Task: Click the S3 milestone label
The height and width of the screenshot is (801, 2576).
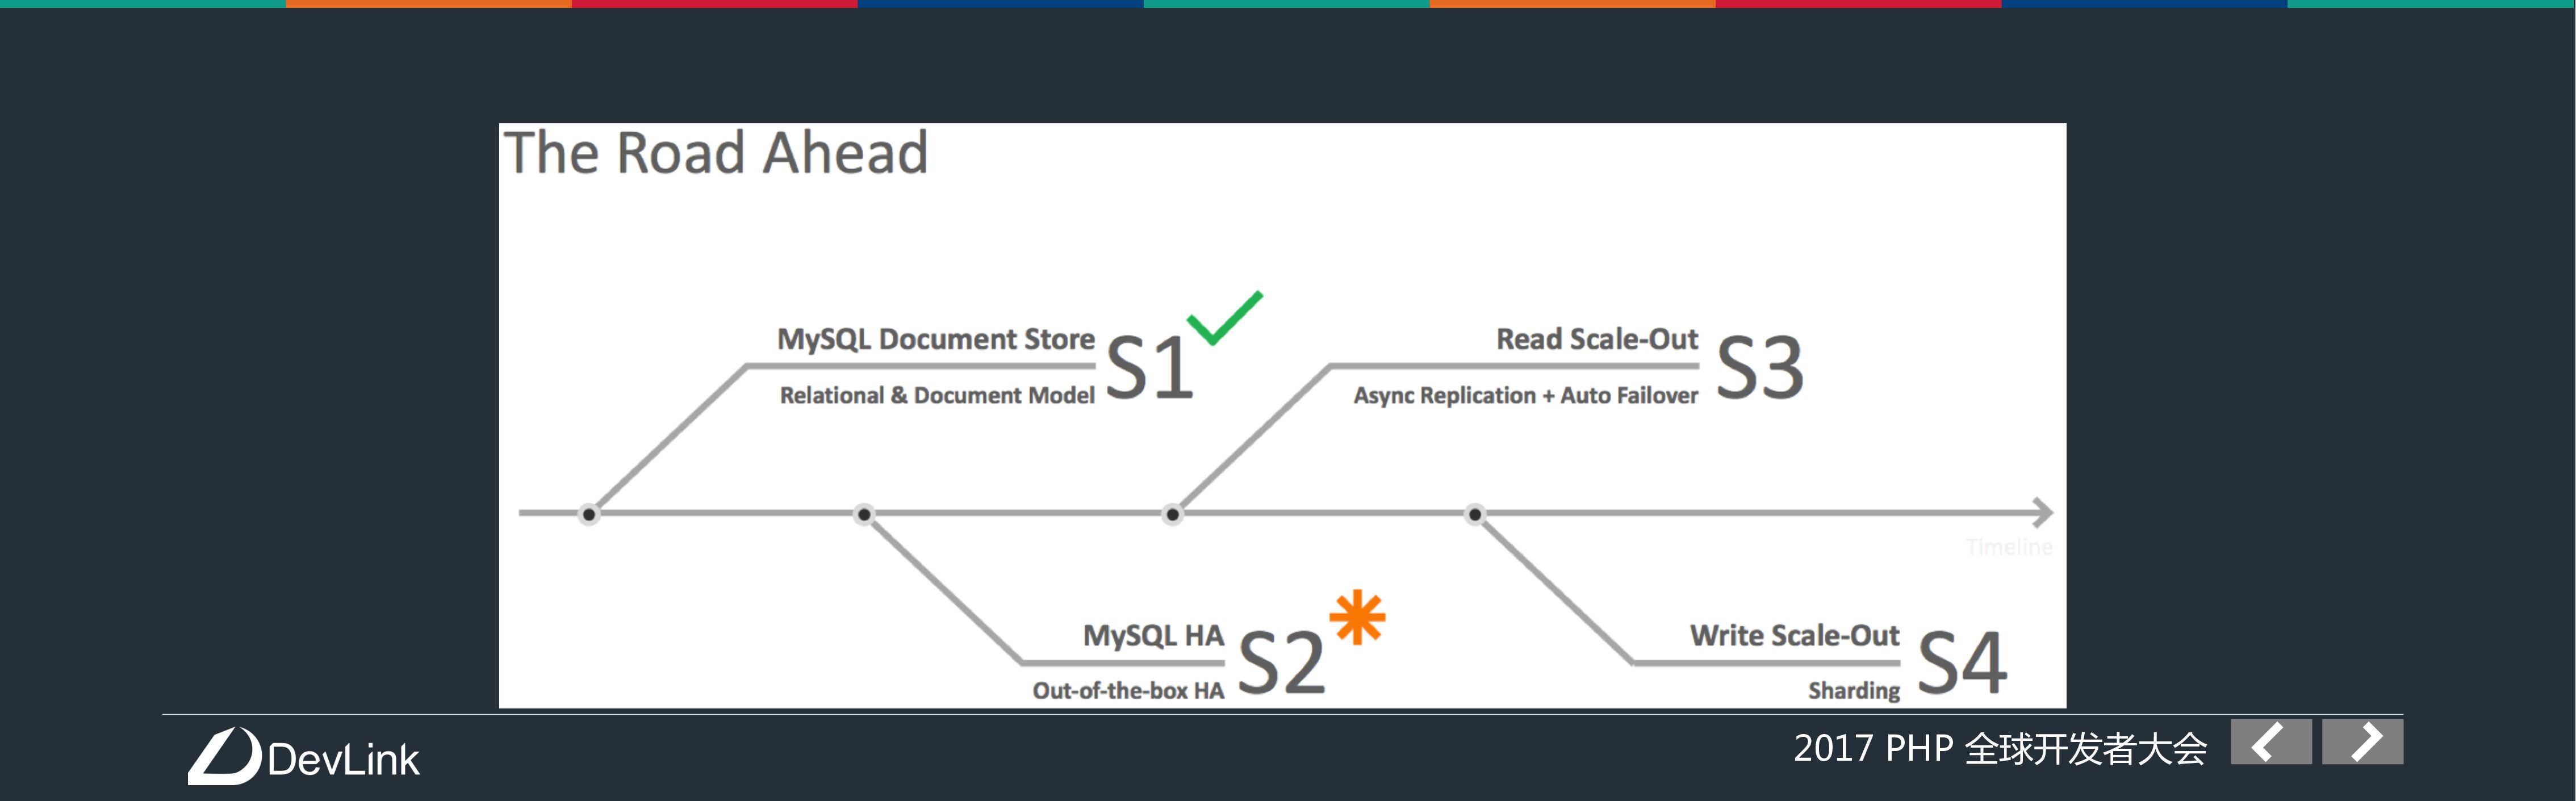Action: coord(1760,367)
